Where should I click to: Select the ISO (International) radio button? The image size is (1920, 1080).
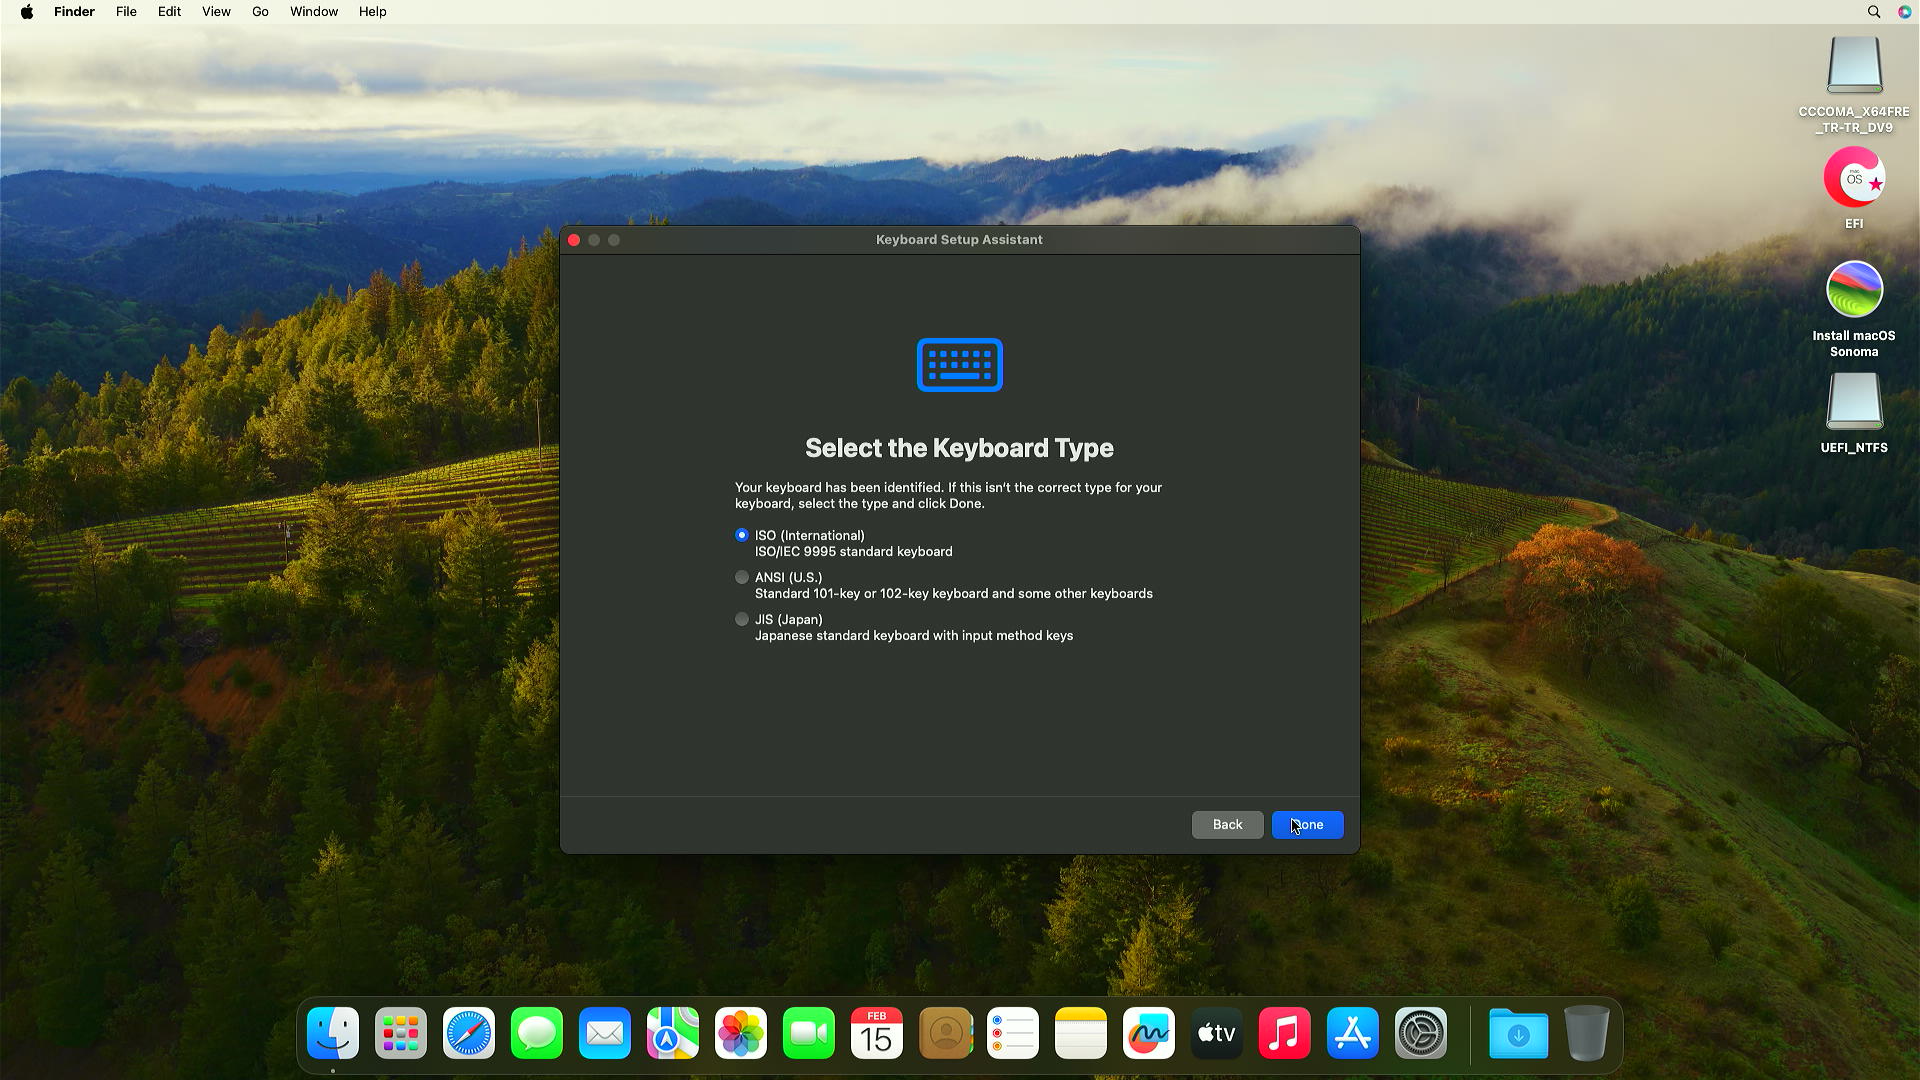[x=741, y=535]
